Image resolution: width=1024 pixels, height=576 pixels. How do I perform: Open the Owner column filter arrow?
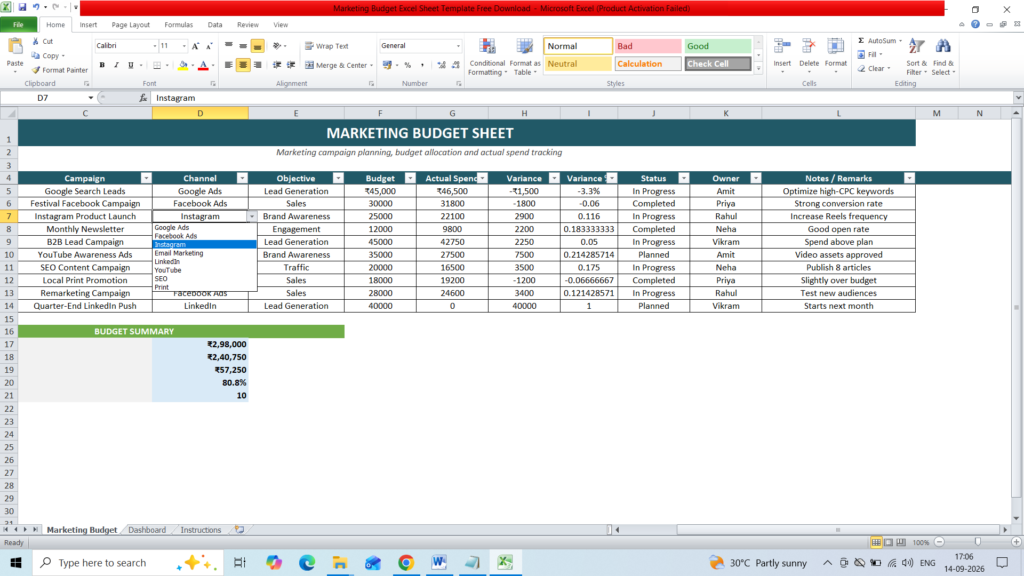tap(755, 178)
